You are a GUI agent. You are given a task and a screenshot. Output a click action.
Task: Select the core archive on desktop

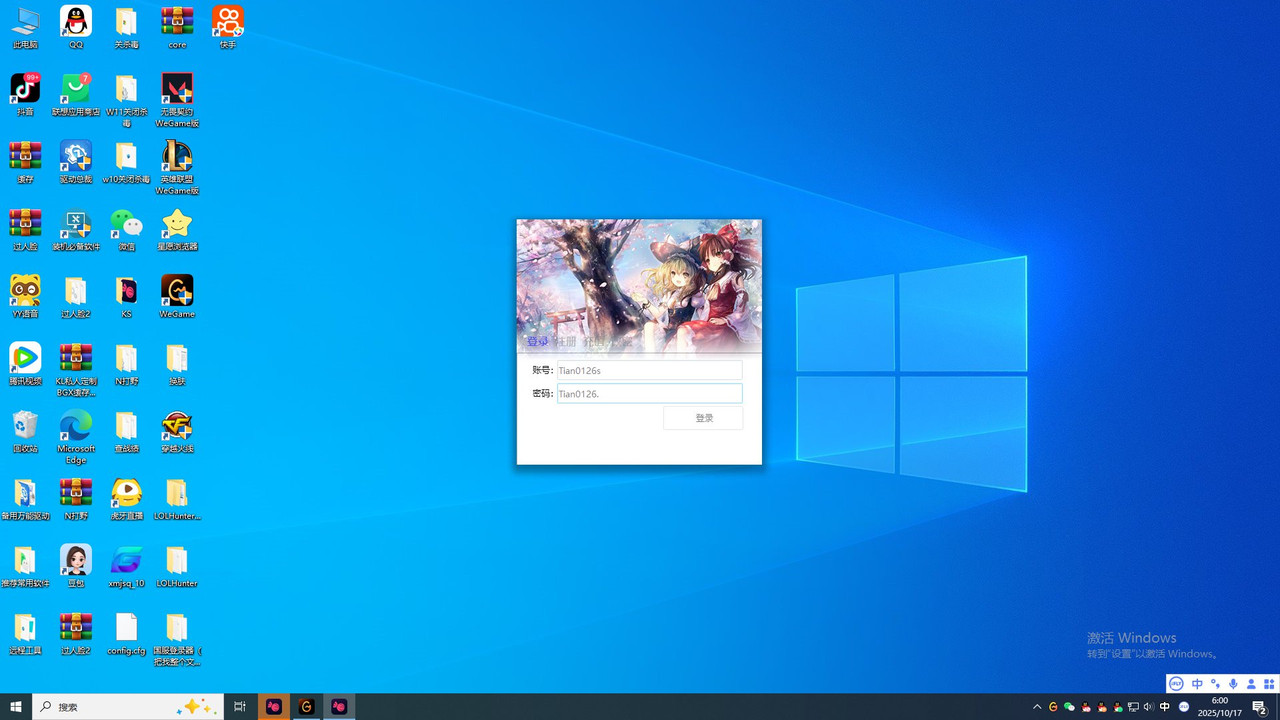point(177,27)
